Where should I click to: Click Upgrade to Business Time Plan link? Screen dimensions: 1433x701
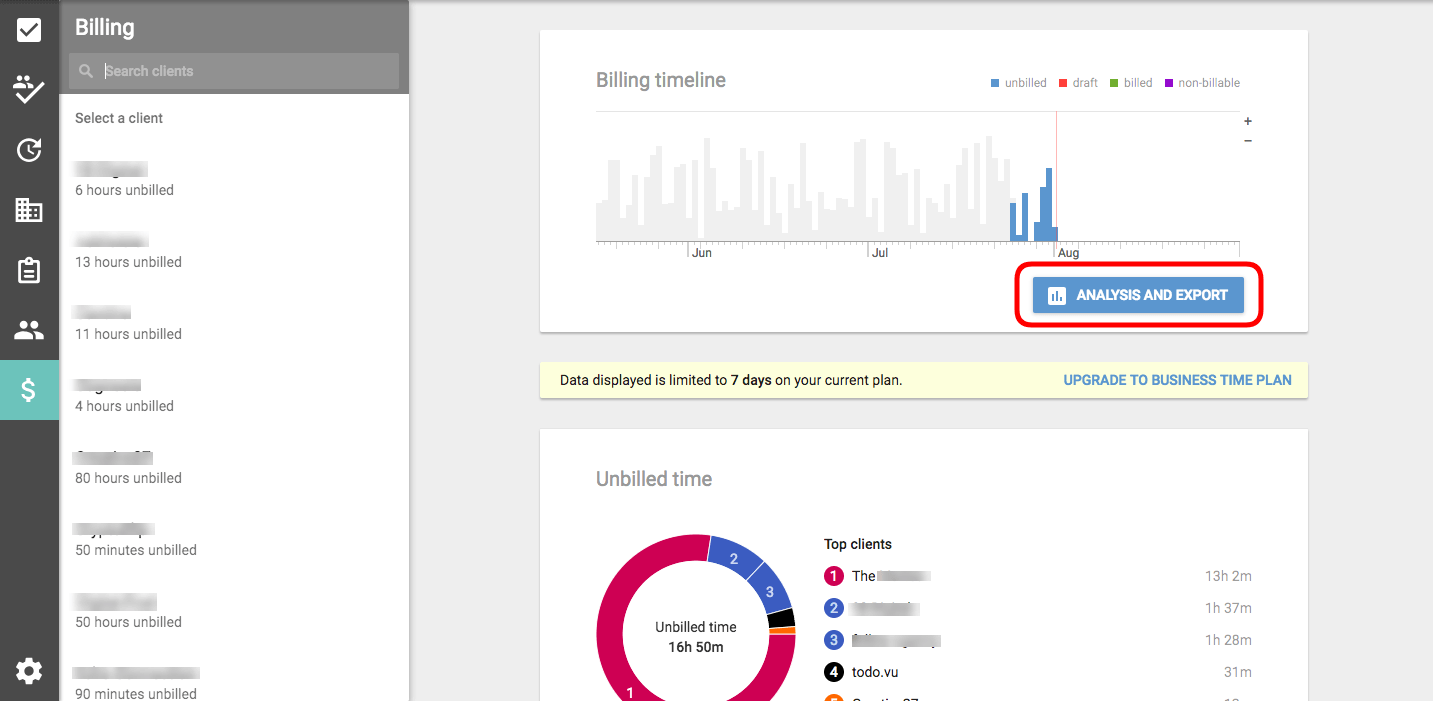1177,380
